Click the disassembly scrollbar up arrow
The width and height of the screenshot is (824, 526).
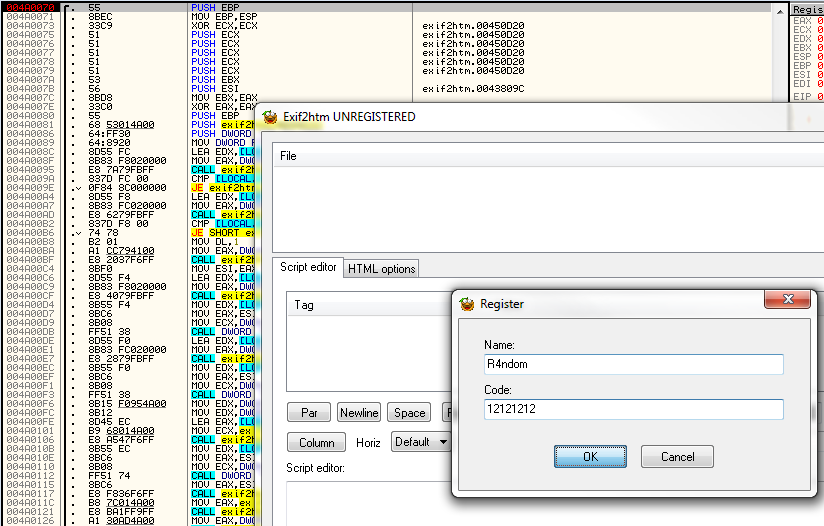tap(780, 11)
